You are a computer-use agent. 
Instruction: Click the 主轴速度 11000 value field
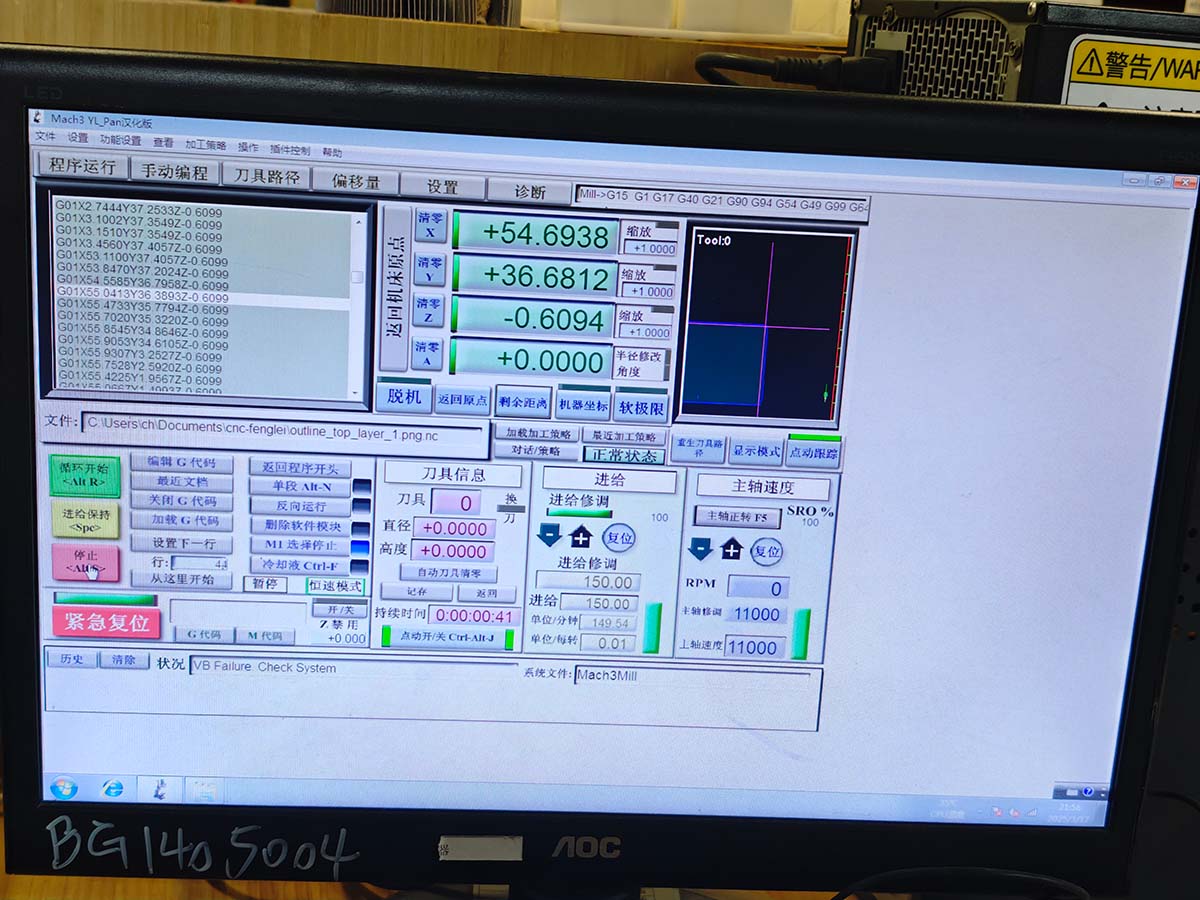(754, 648)
